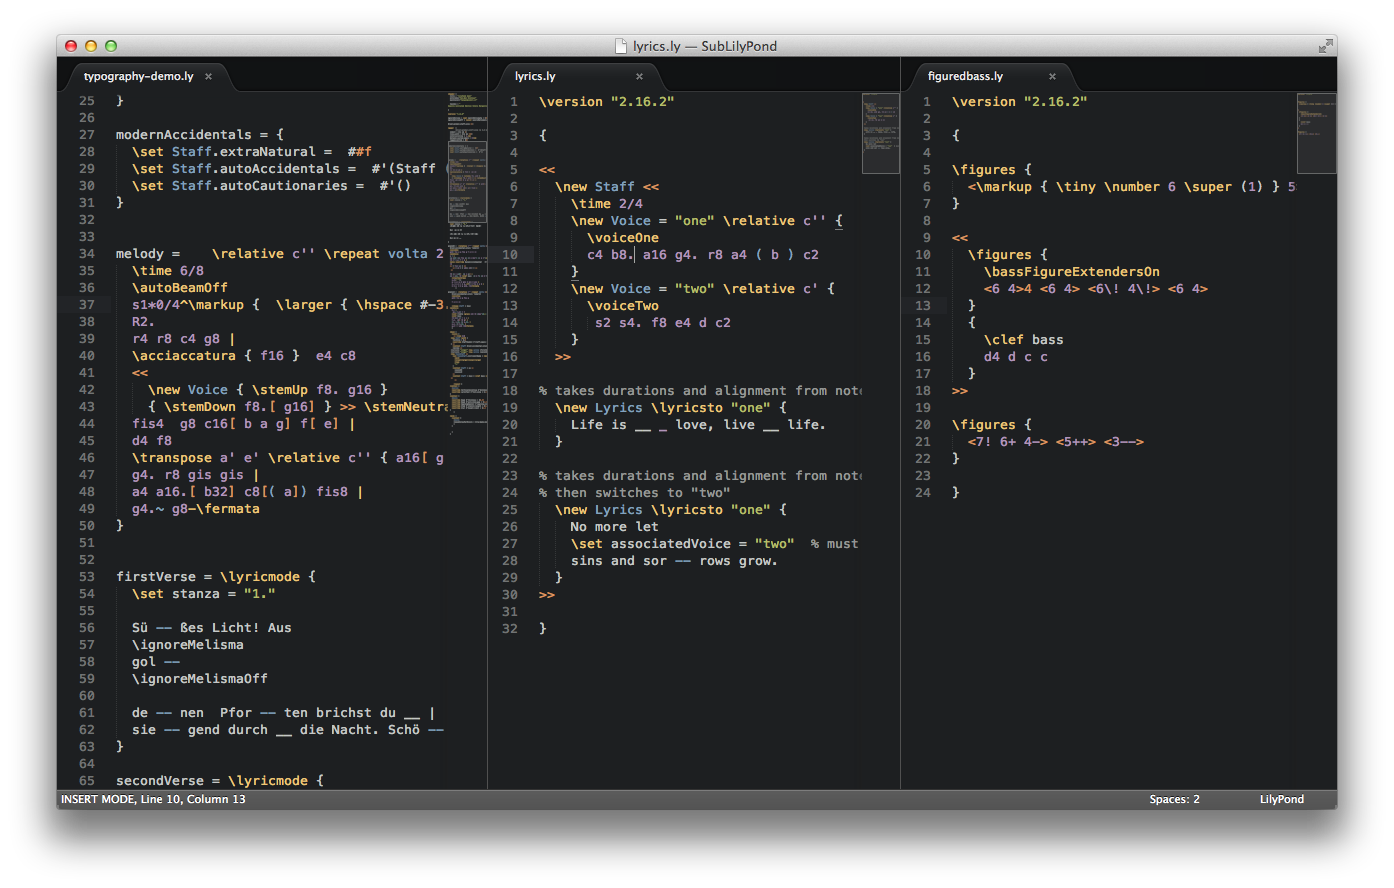Screen dimensions: 1394x888
Task: Click the "\time 6/8" line
Action: click(x=168, y=271)
